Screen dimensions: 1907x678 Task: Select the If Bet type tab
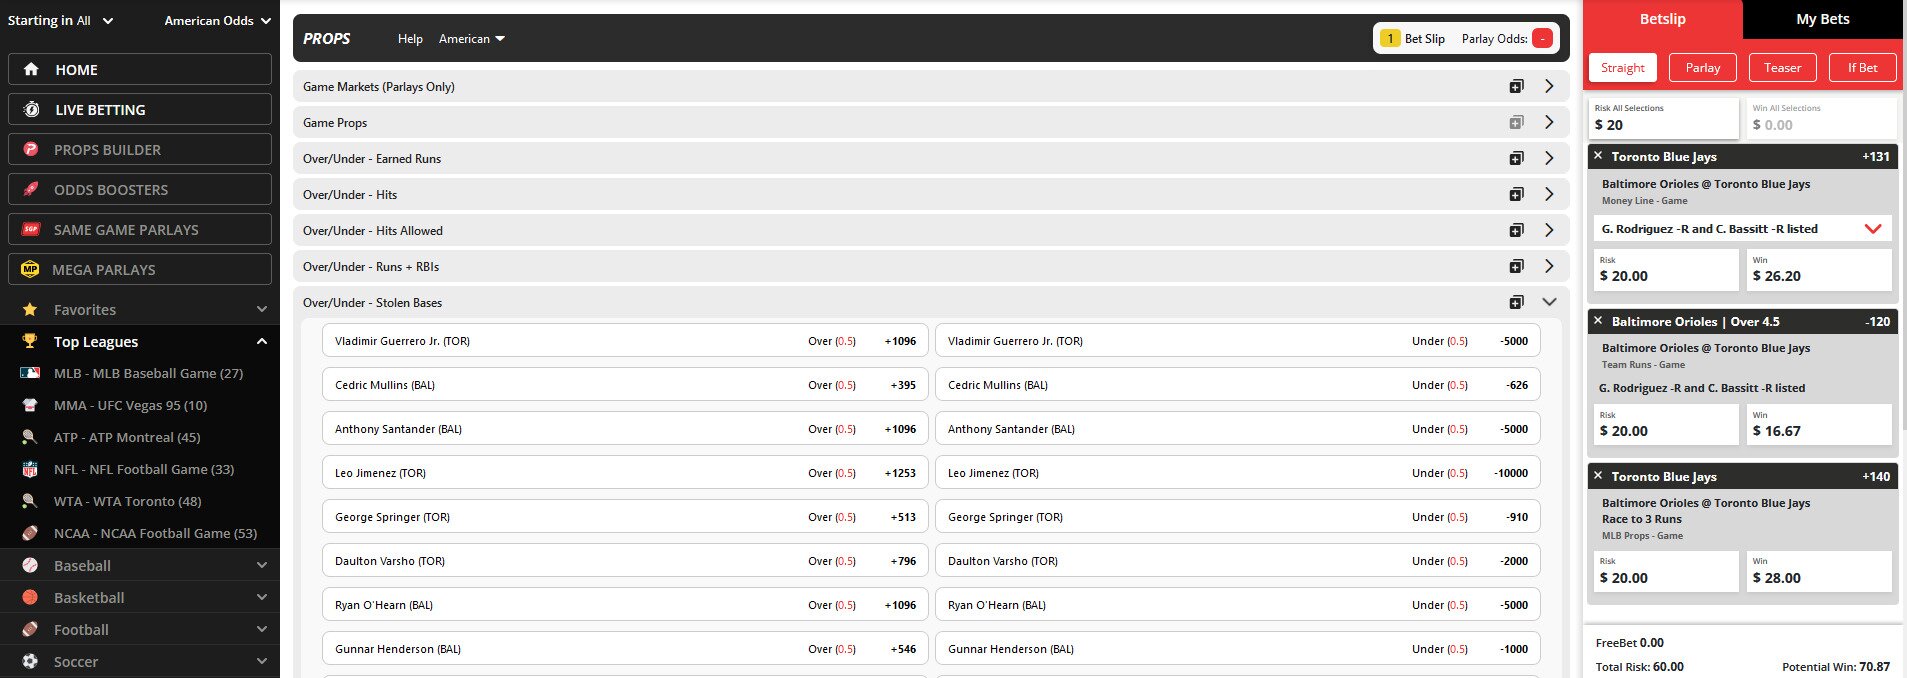pos(1862,68)
